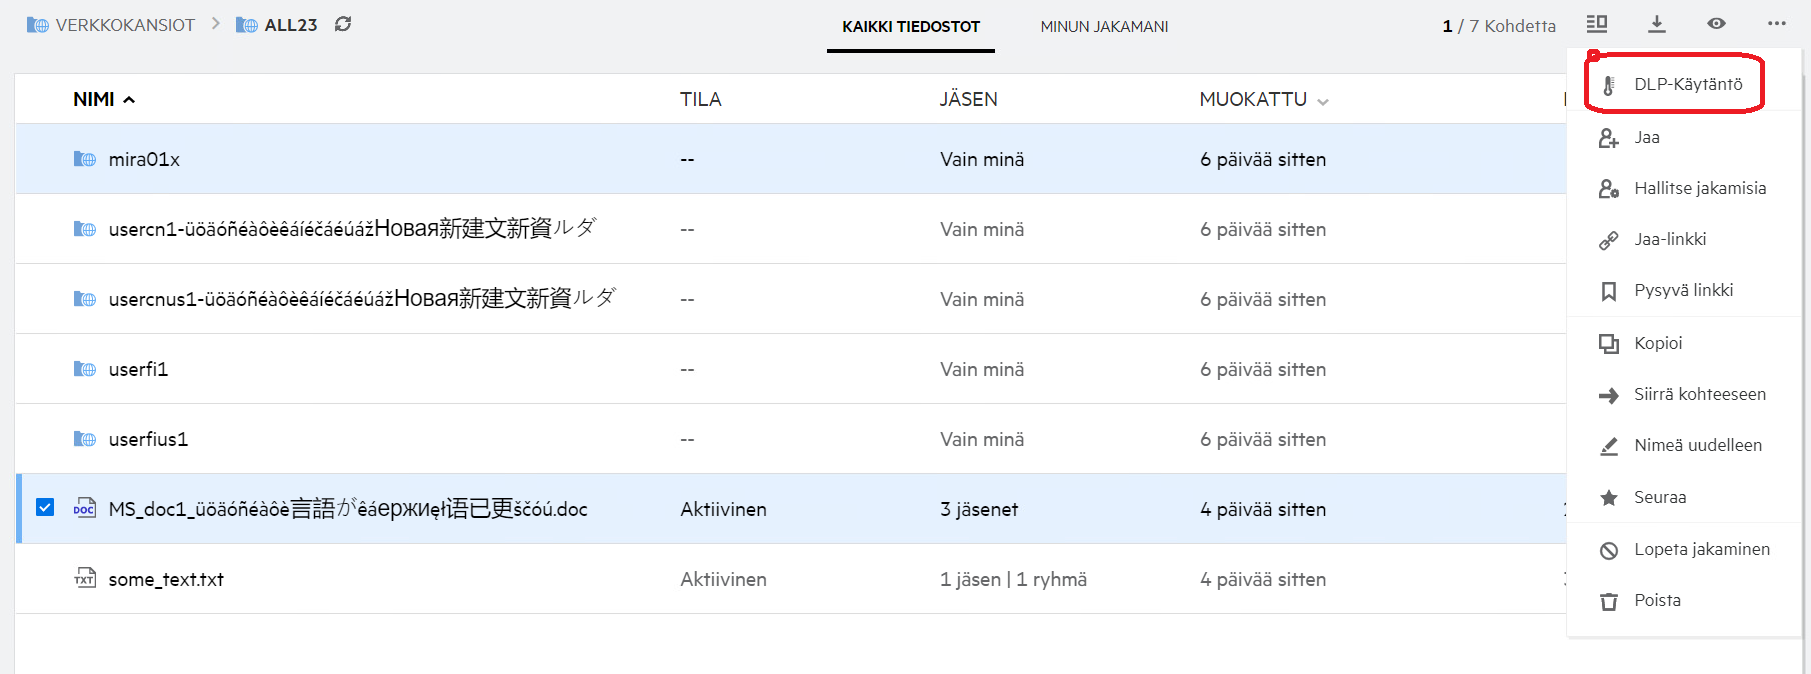The width and height of the screenshot is (1811, 674).
Task: Choose Kopioi copy option
Action: [1657, 343]
